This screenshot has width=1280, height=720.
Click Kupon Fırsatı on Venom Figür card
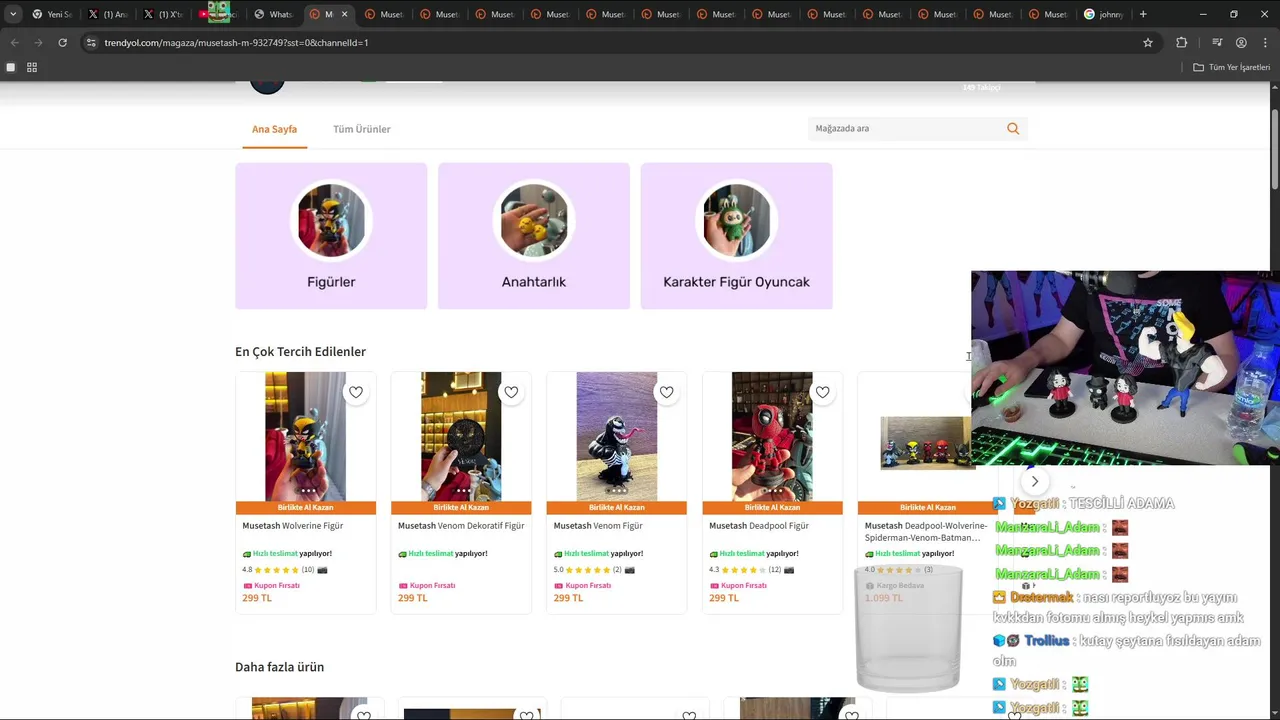click(582, 586)
